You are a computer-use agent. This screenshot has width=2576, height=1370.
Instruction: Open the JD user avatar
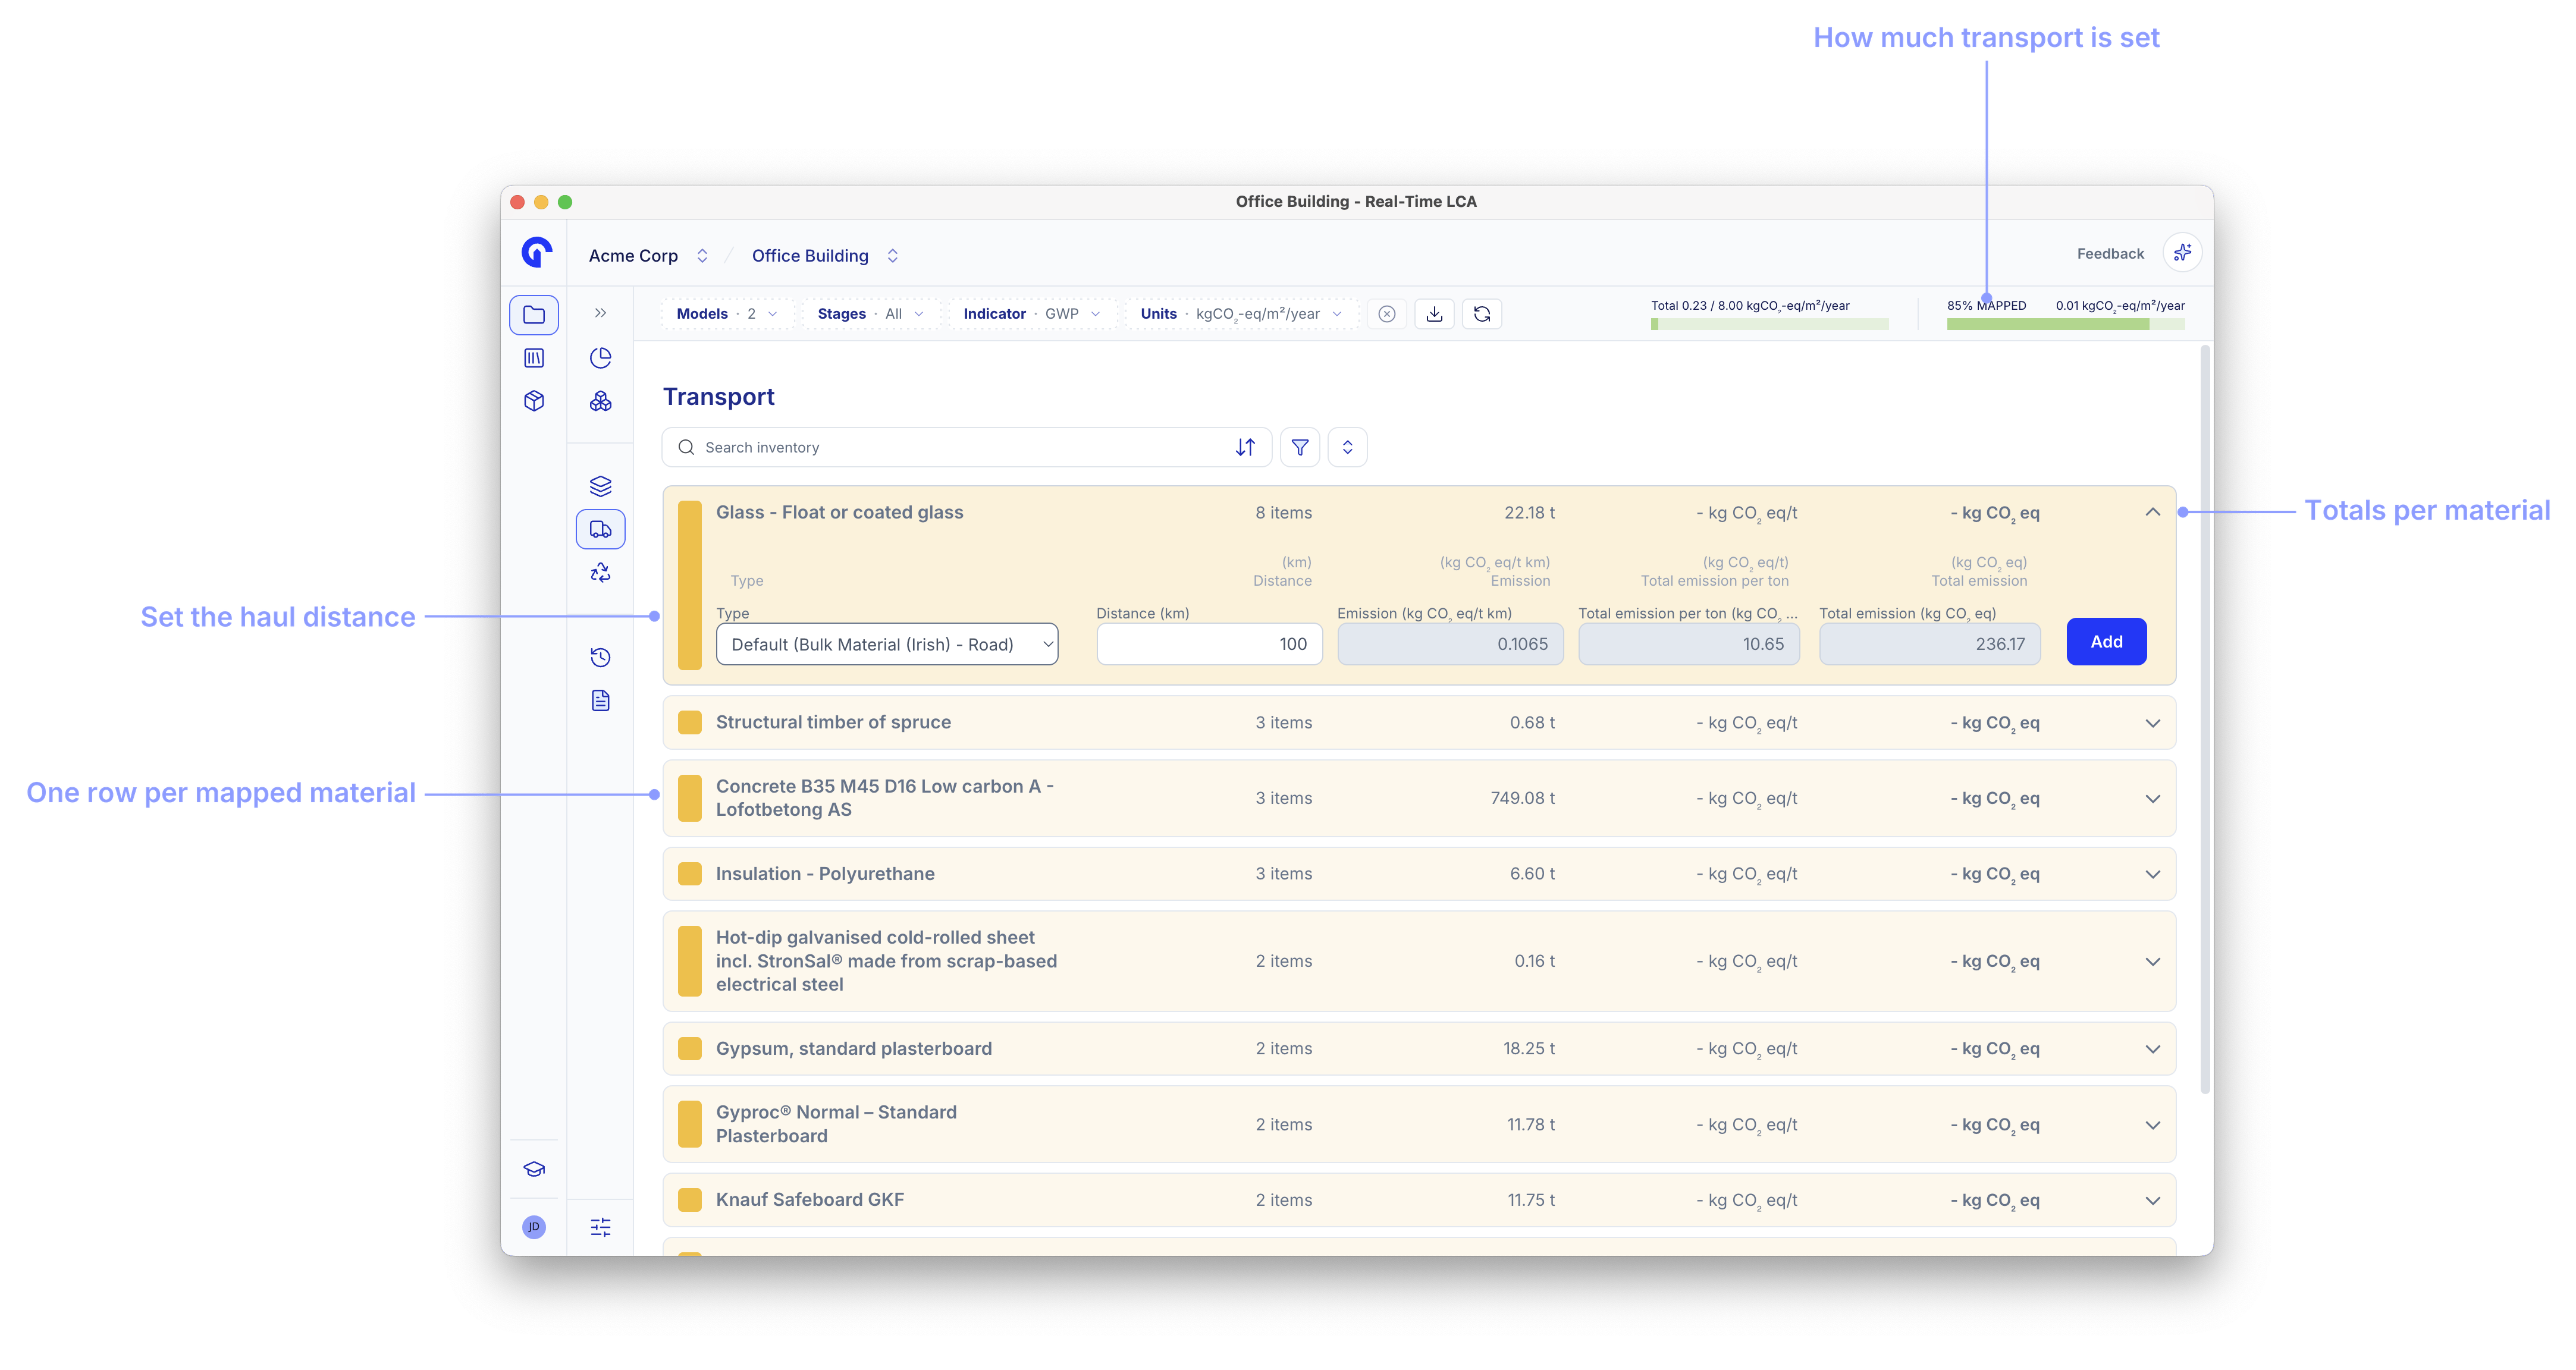point(534,1227)
